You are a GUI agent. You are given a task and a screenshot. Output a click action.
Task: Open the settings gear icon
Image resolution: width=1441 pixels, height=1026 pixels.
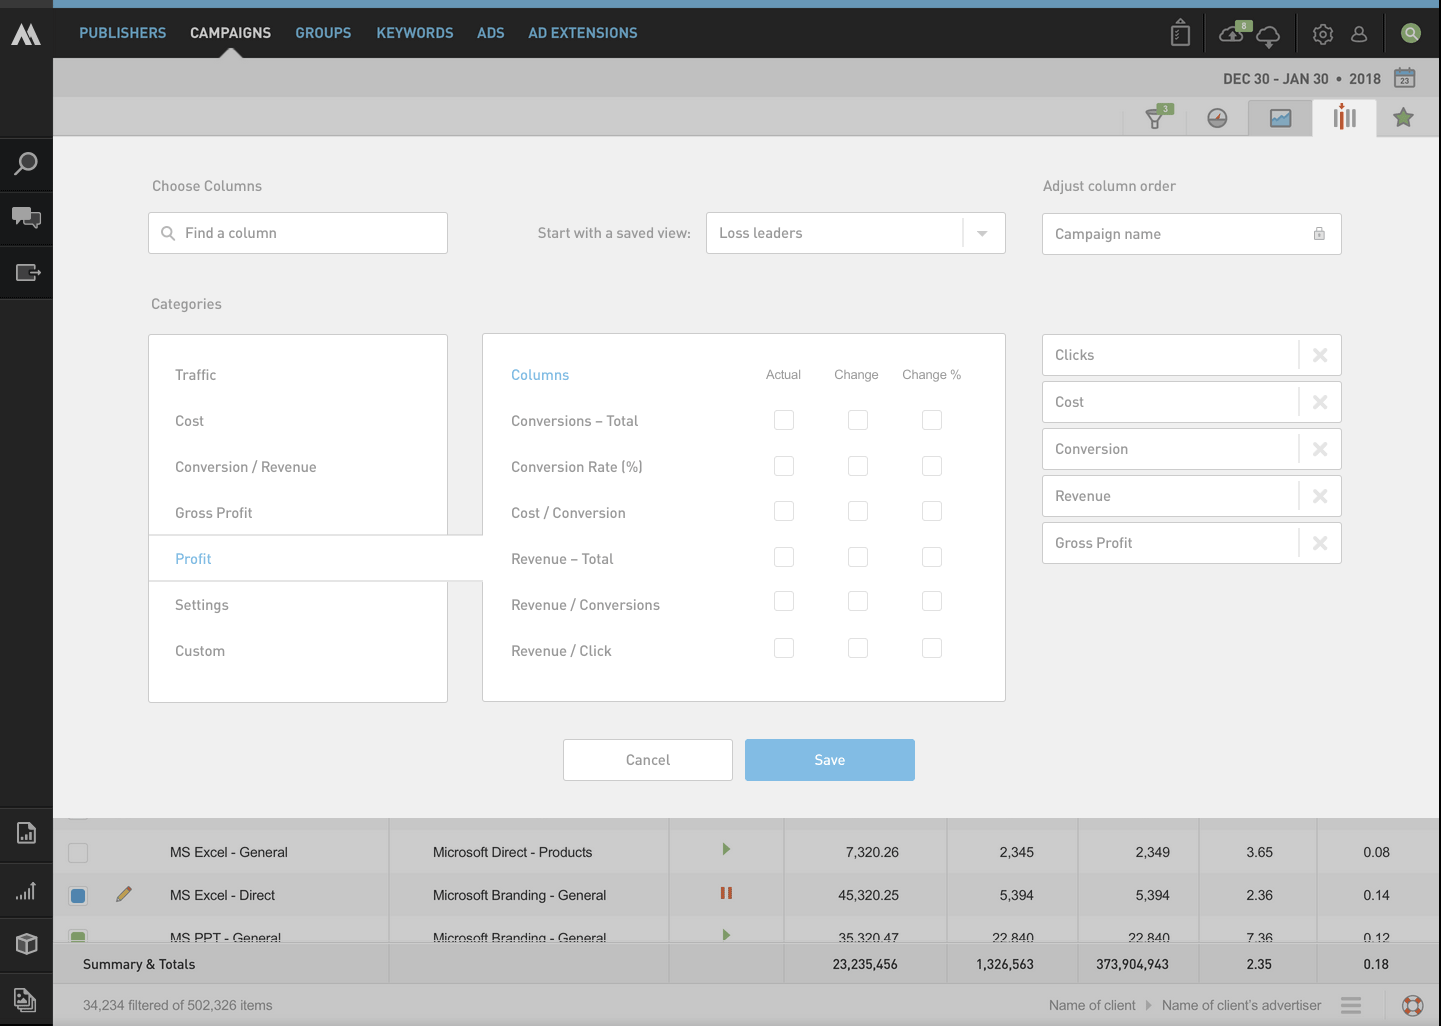coord(1322,34)
